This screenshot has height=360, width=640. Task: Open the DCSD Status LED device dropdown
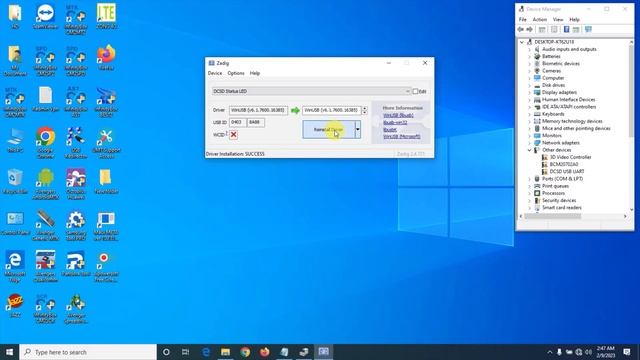311,91
